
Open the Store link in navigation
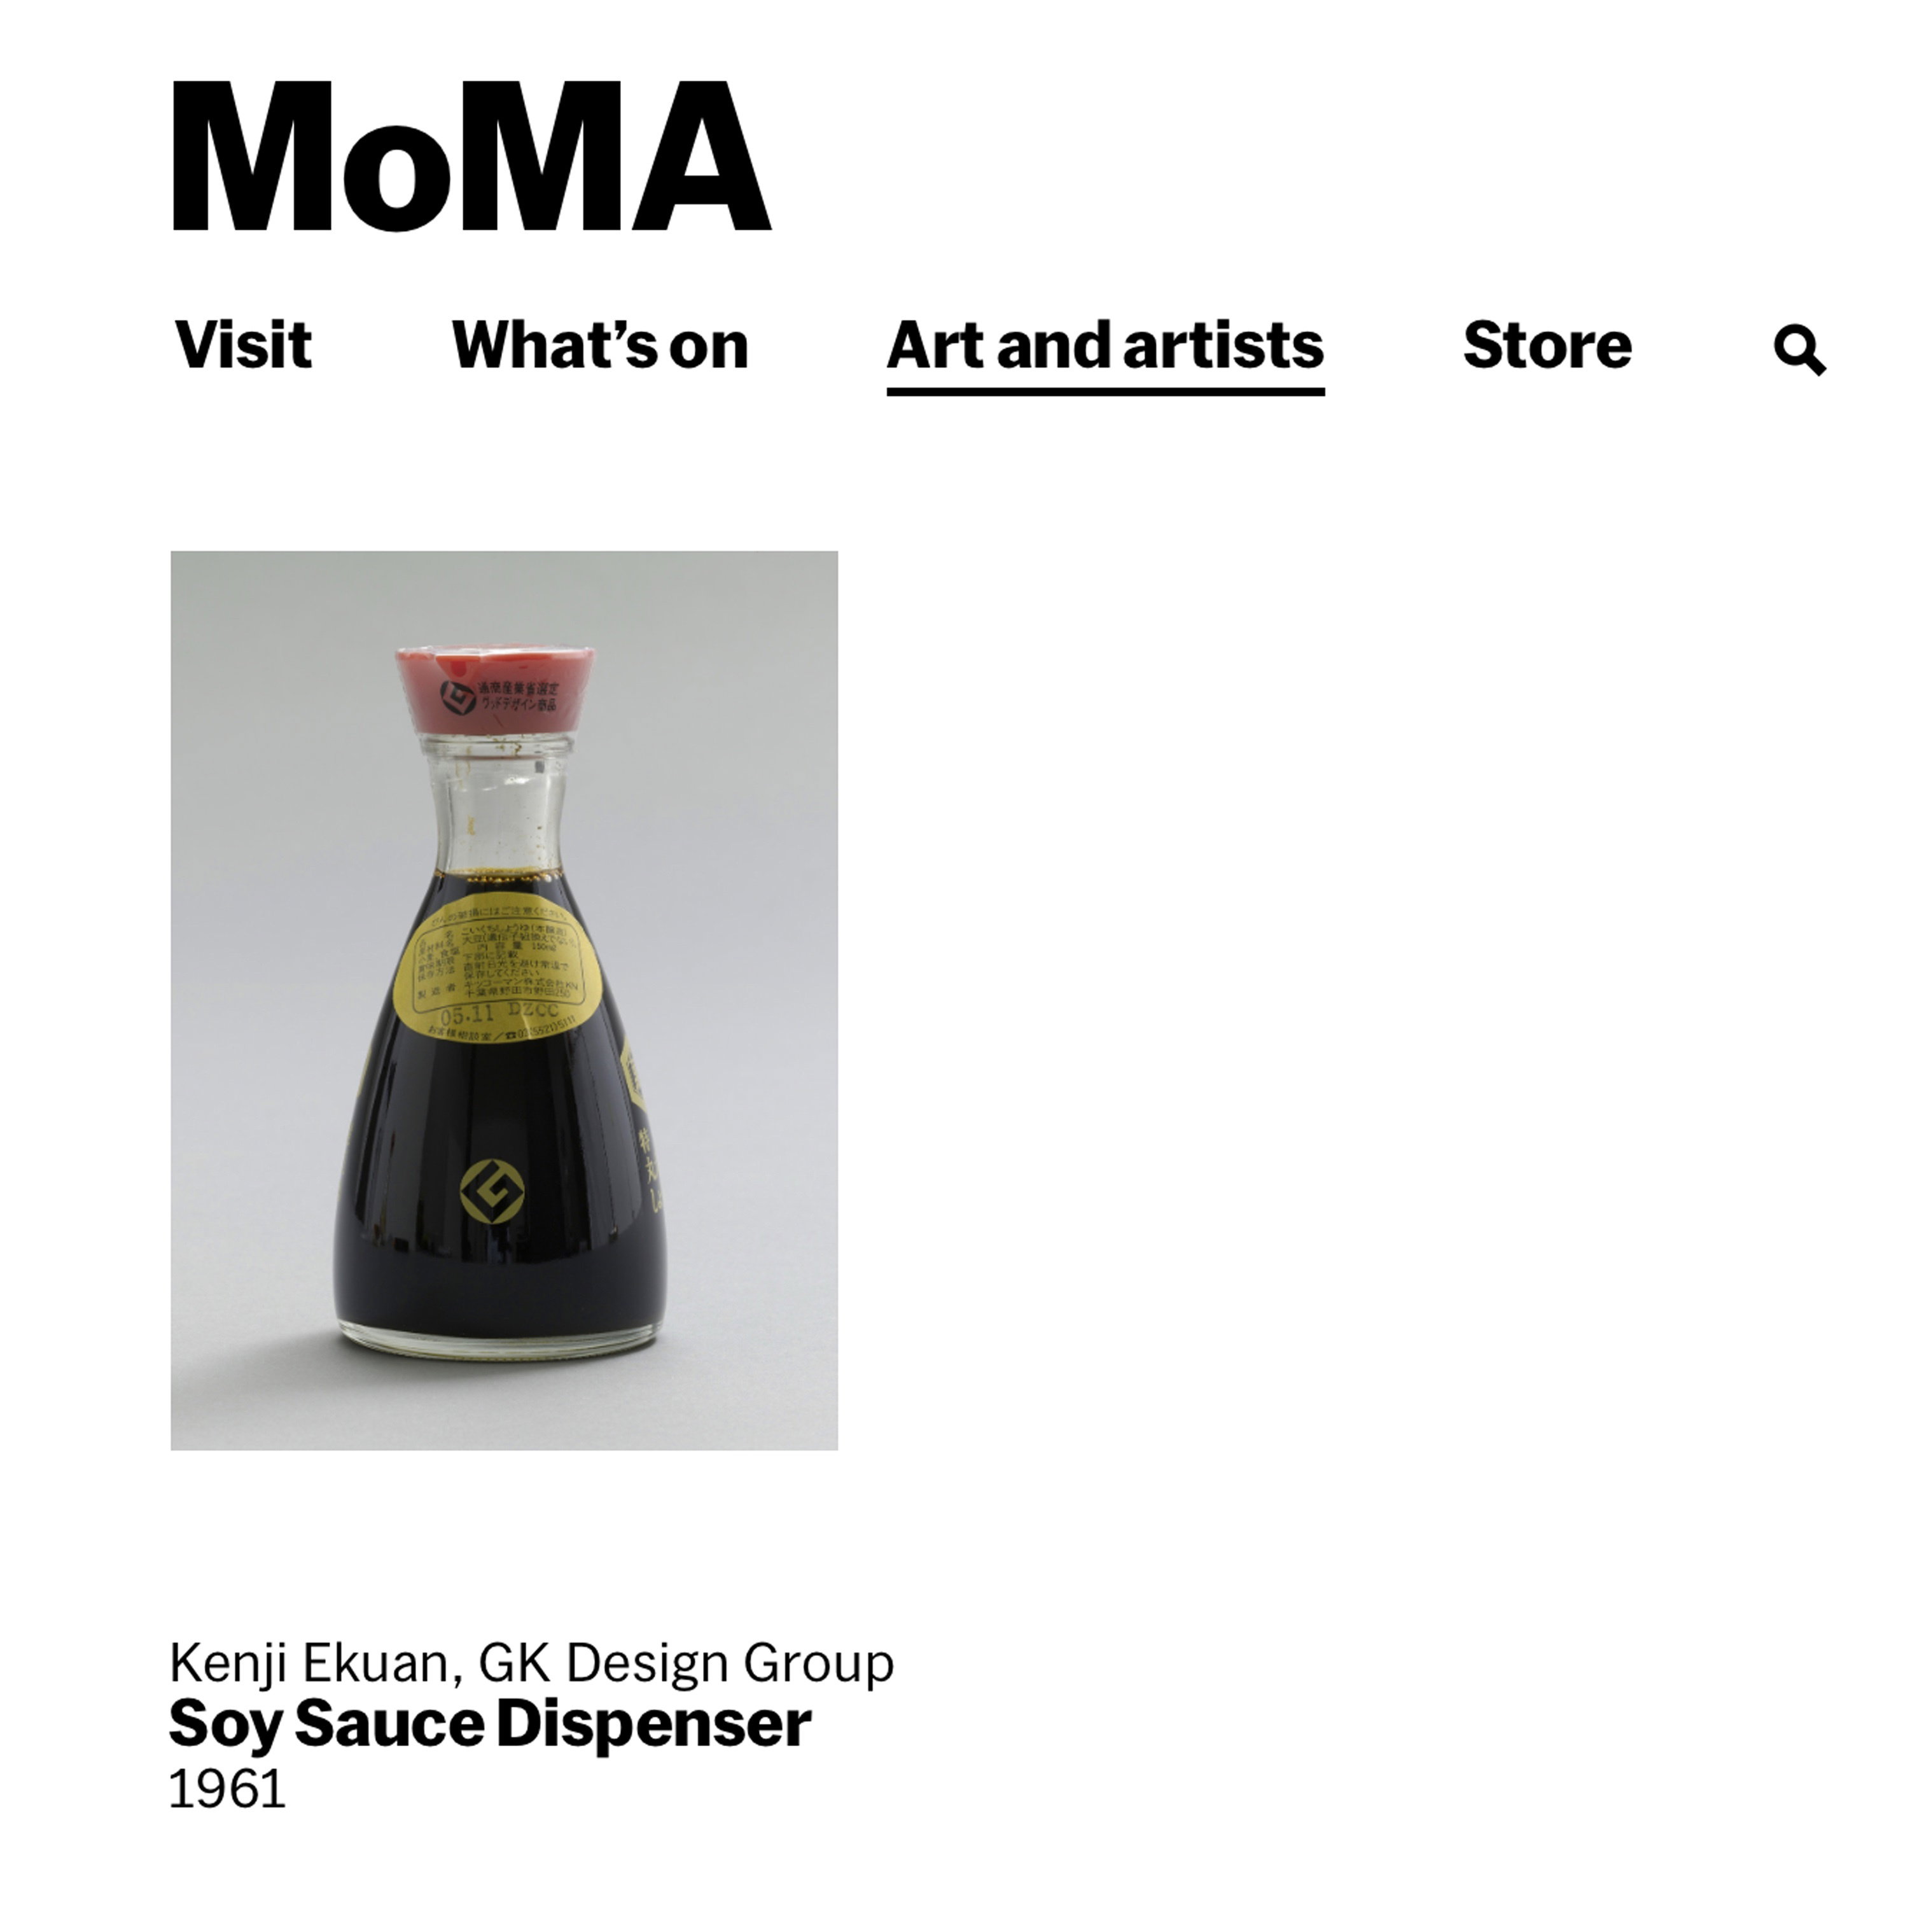pos(1547,345)
